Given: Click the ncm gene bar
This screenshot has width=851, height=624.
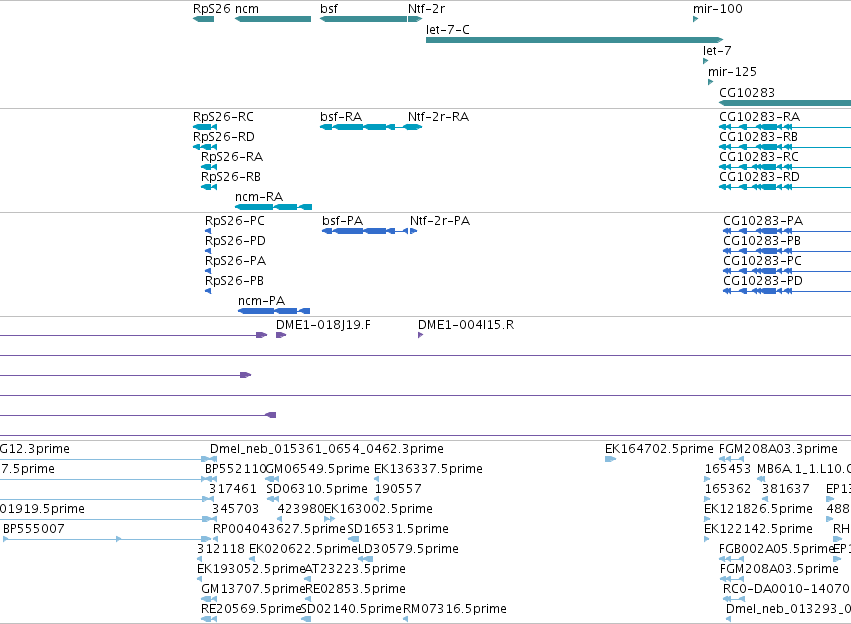Looking at the screenshot, I should [x=273, y=19].
